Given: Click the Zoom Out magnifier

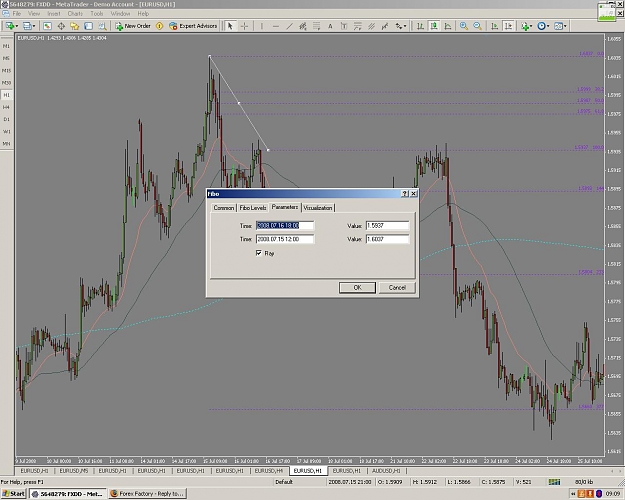Looking at the screenshot, I should 477,26.
